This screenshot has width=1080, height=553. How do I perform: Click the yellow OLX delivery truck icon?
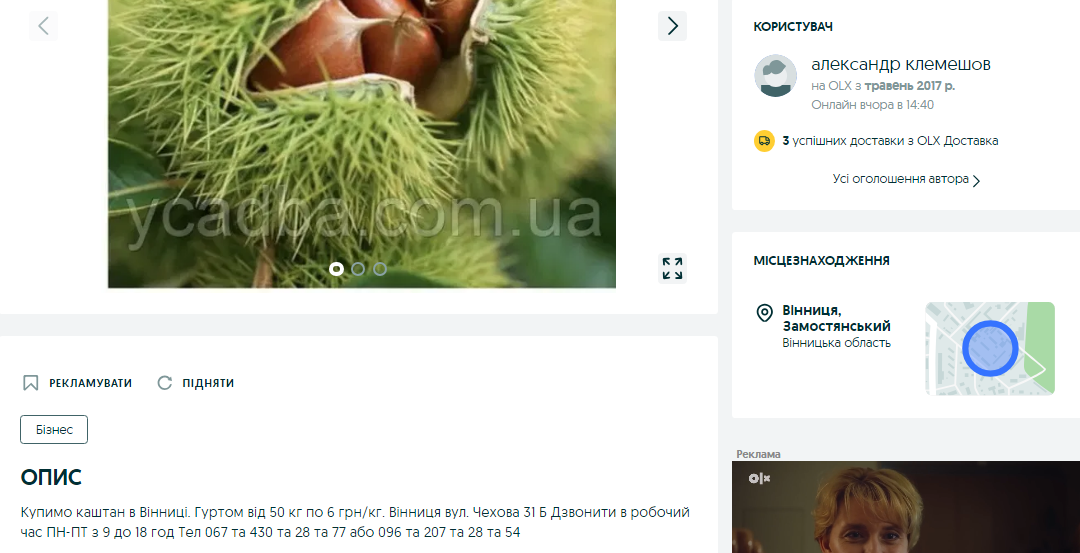click(765, 141)
